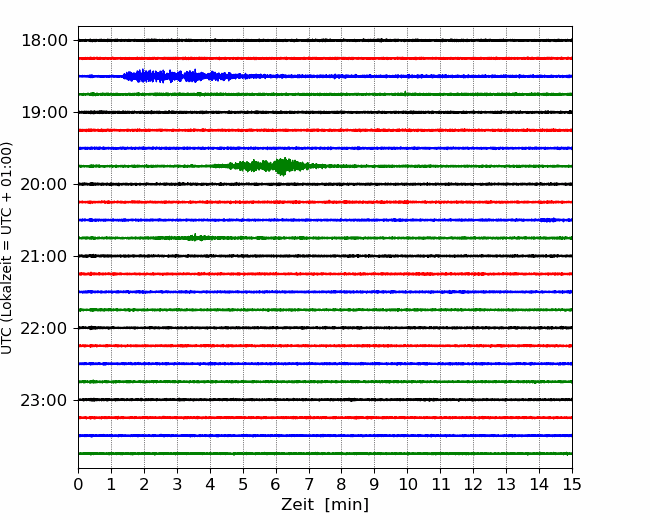Screen dimensions: 650x520
Task: Click the 'UTC (Lokalzeit = UTC + 01:00)' axis title
Action: [x=7, y=248]
